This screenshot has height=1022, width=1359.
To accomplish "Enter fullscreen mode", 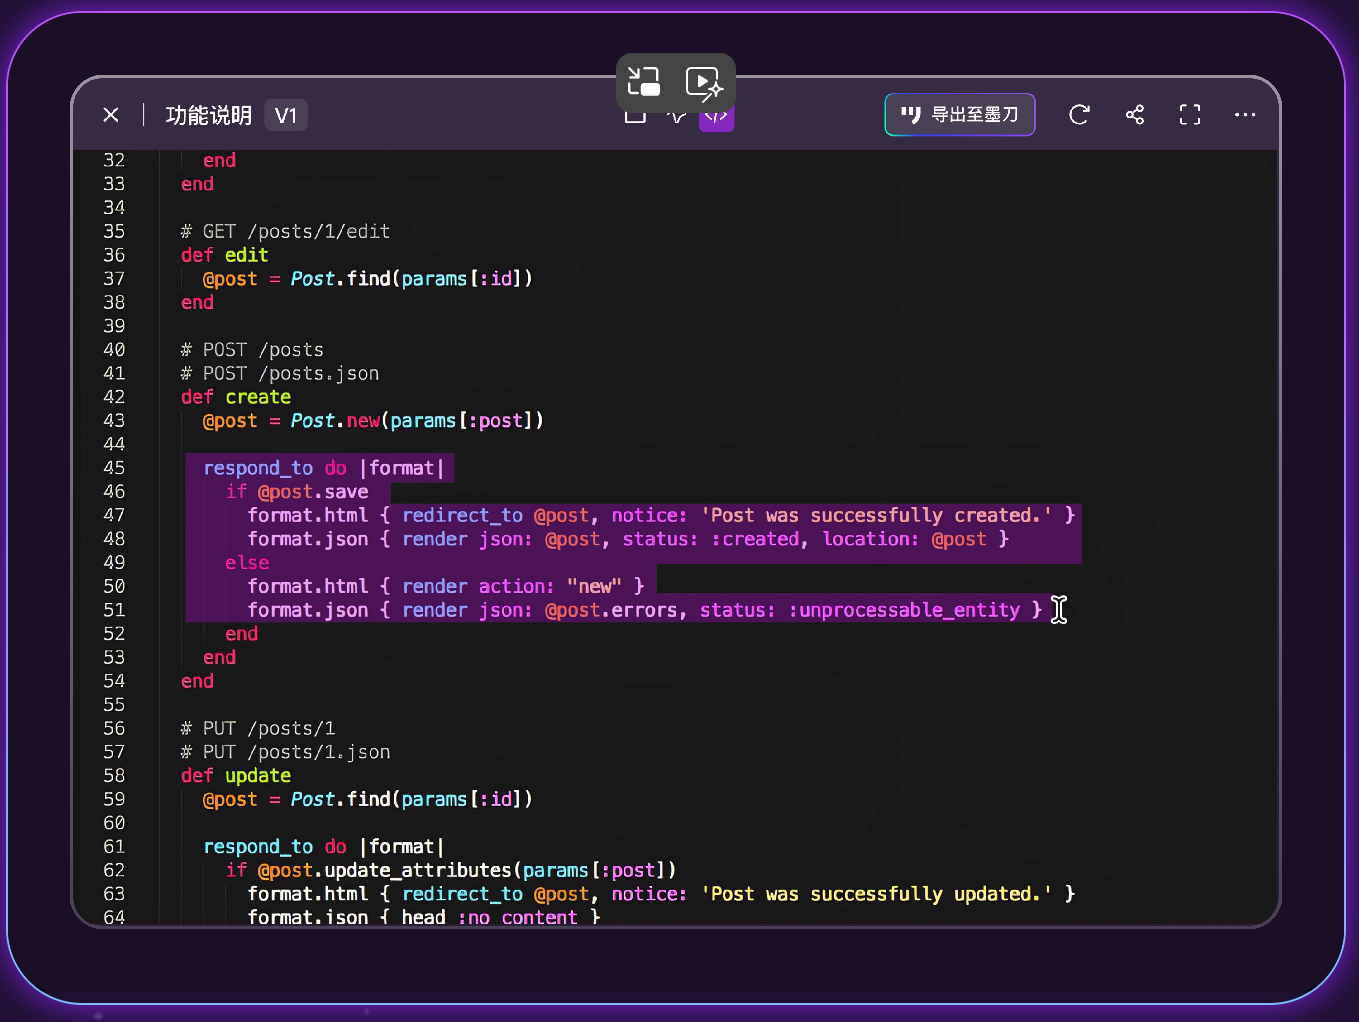I will tap(1190, 115).
